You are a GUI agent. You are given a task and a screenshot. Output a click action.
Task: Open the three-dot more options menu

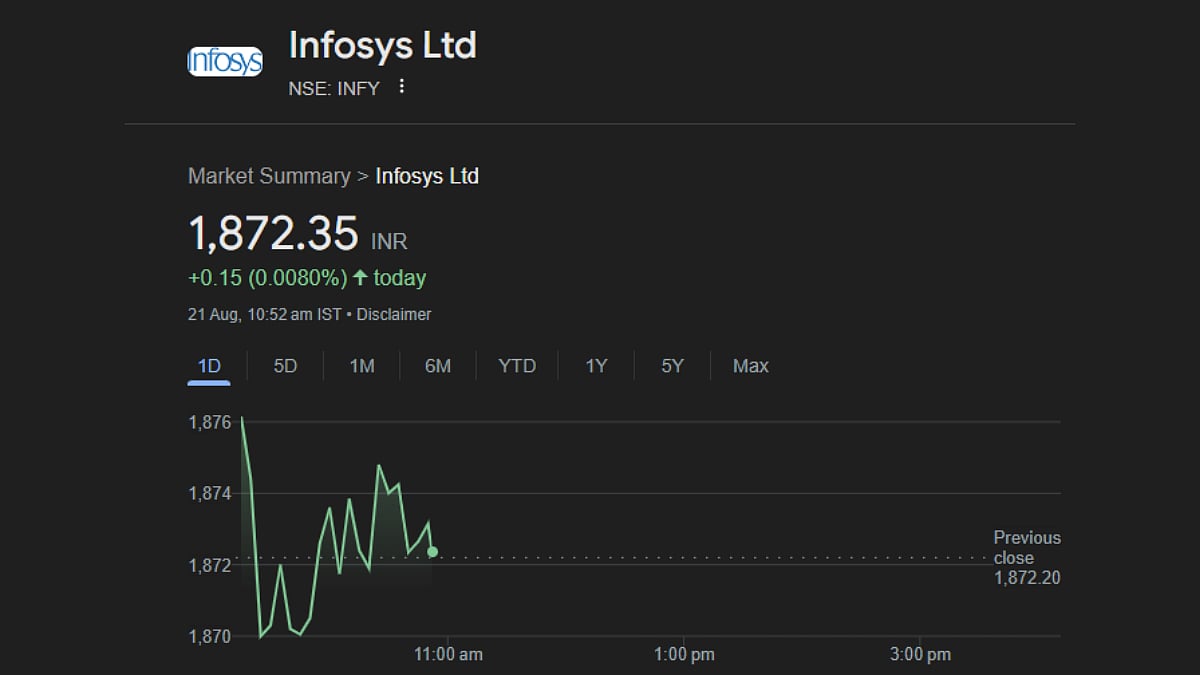tap(402, 87)
